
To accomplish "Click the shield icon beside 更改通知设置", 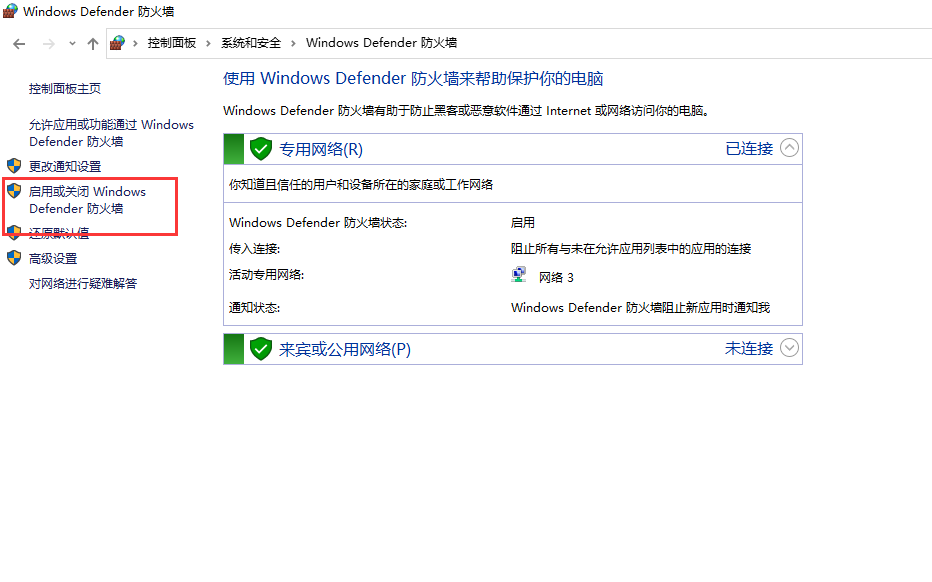I will click(14, 167).
